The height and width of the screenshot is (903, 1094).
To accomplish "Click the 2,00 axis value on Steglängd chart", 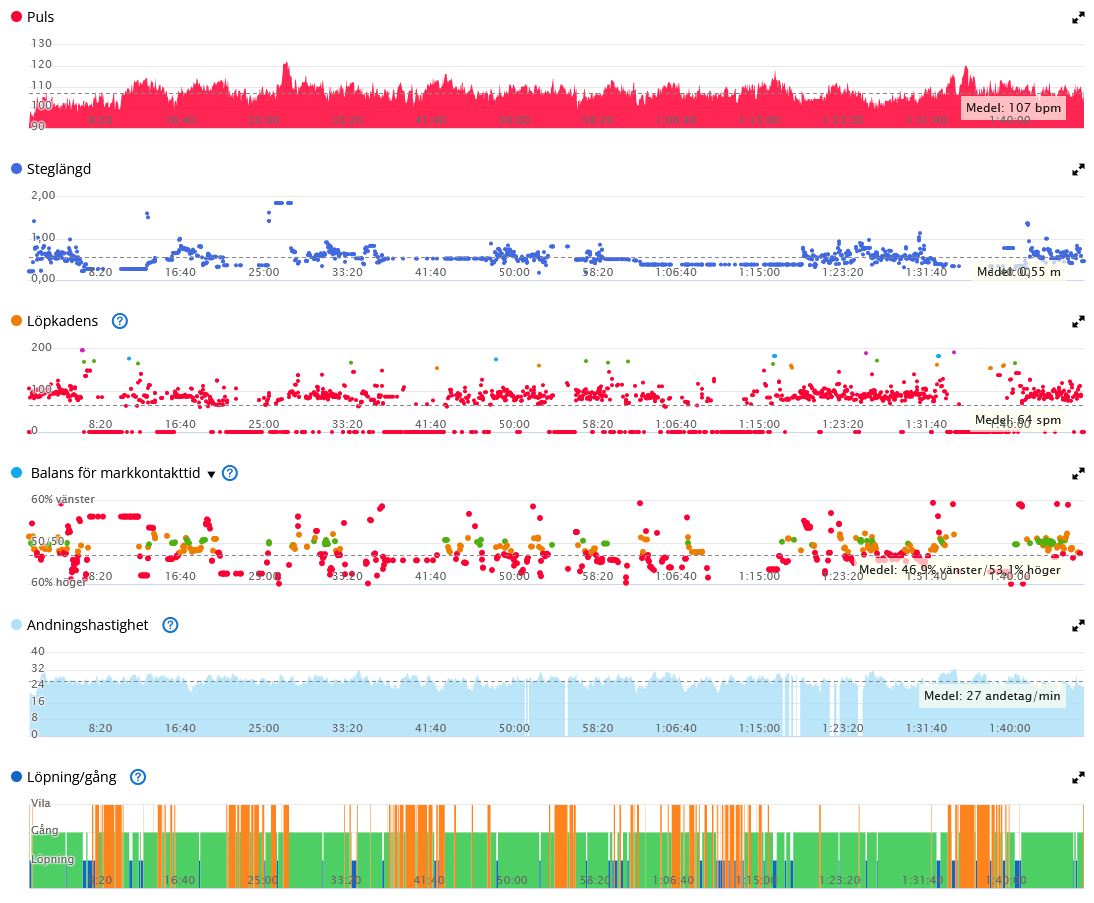I will [x=43, y=195].
